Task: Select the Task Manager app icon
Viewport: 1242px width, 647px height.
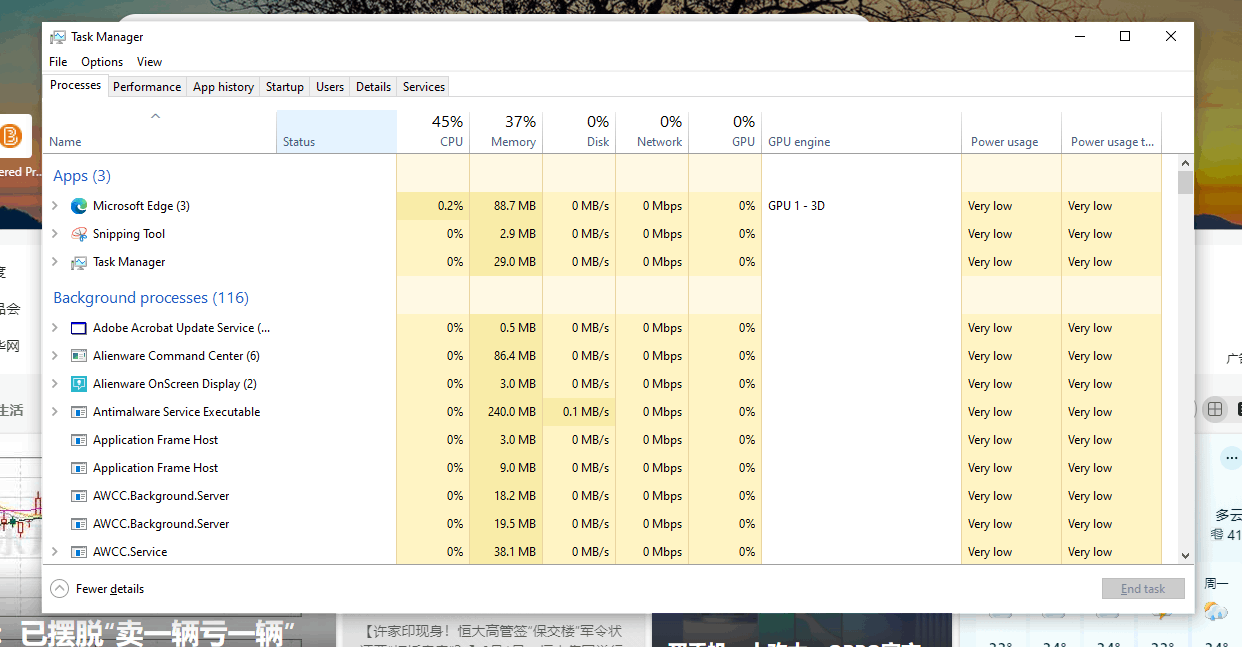Action: (x=78, y=261)
